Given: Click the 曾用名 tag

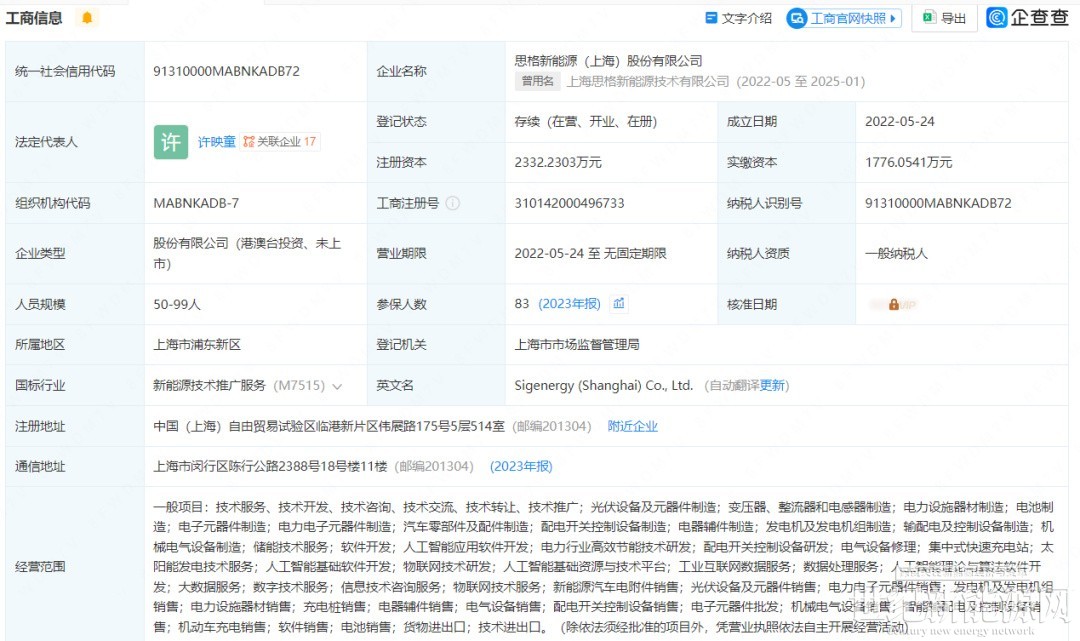Looking at the screenshot, I should pos(537,81).
